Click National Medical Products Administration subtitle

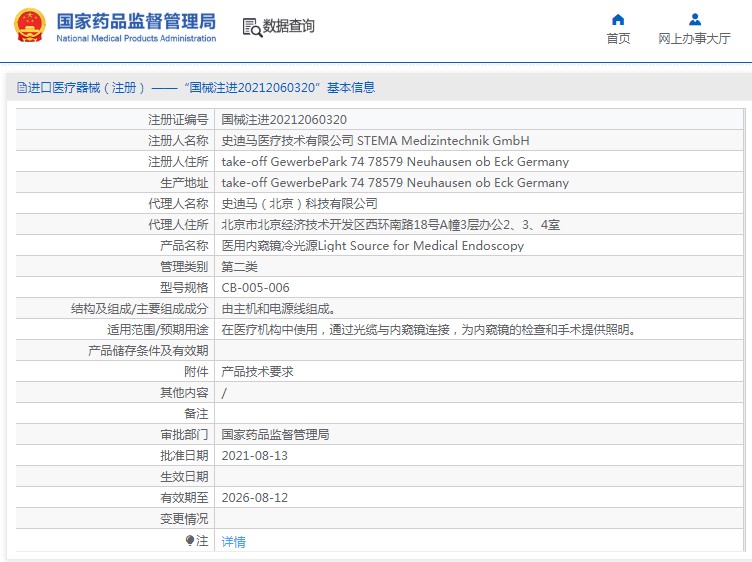136,38
